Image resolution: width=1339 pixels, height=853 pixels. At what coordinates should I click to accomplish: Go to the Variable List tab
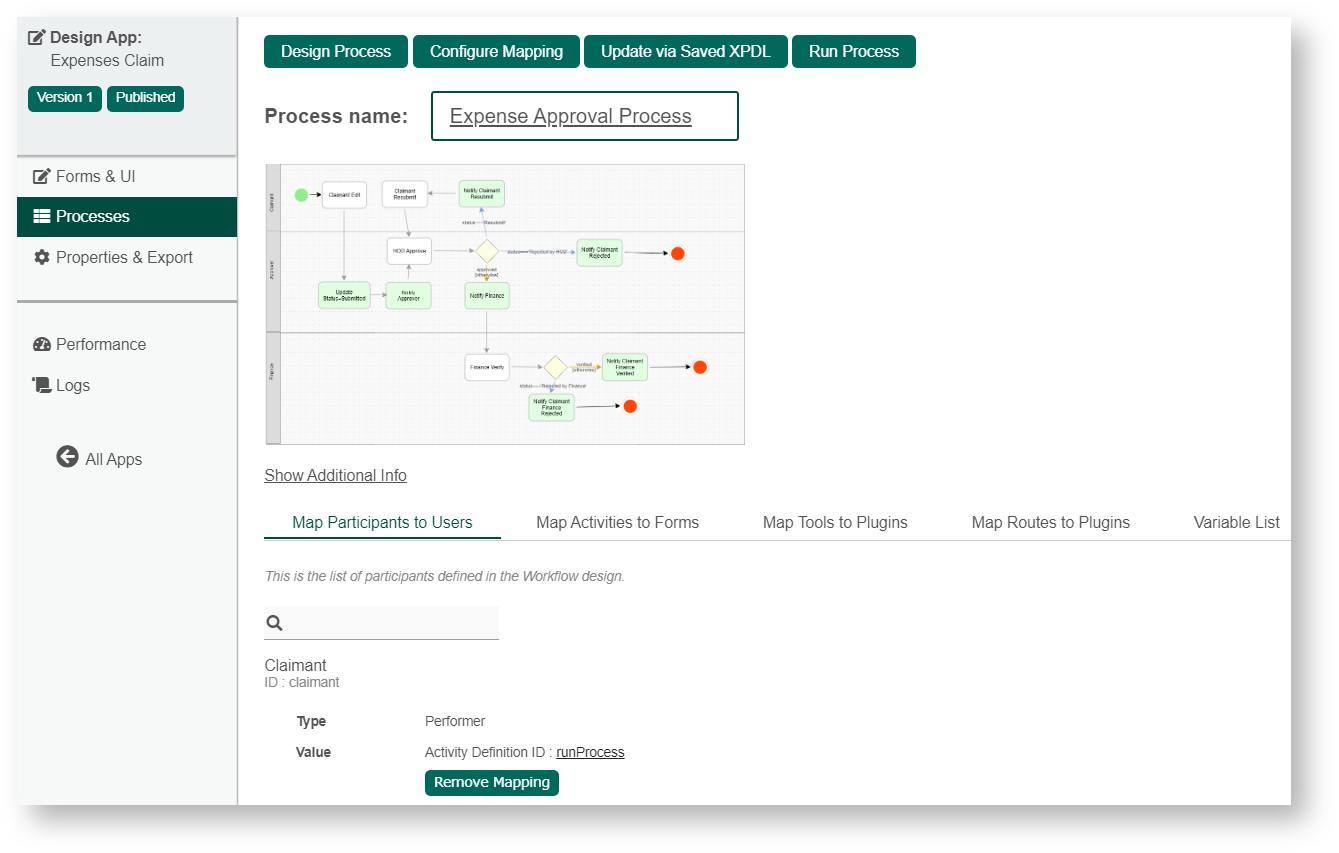(x=1236, y=522)
